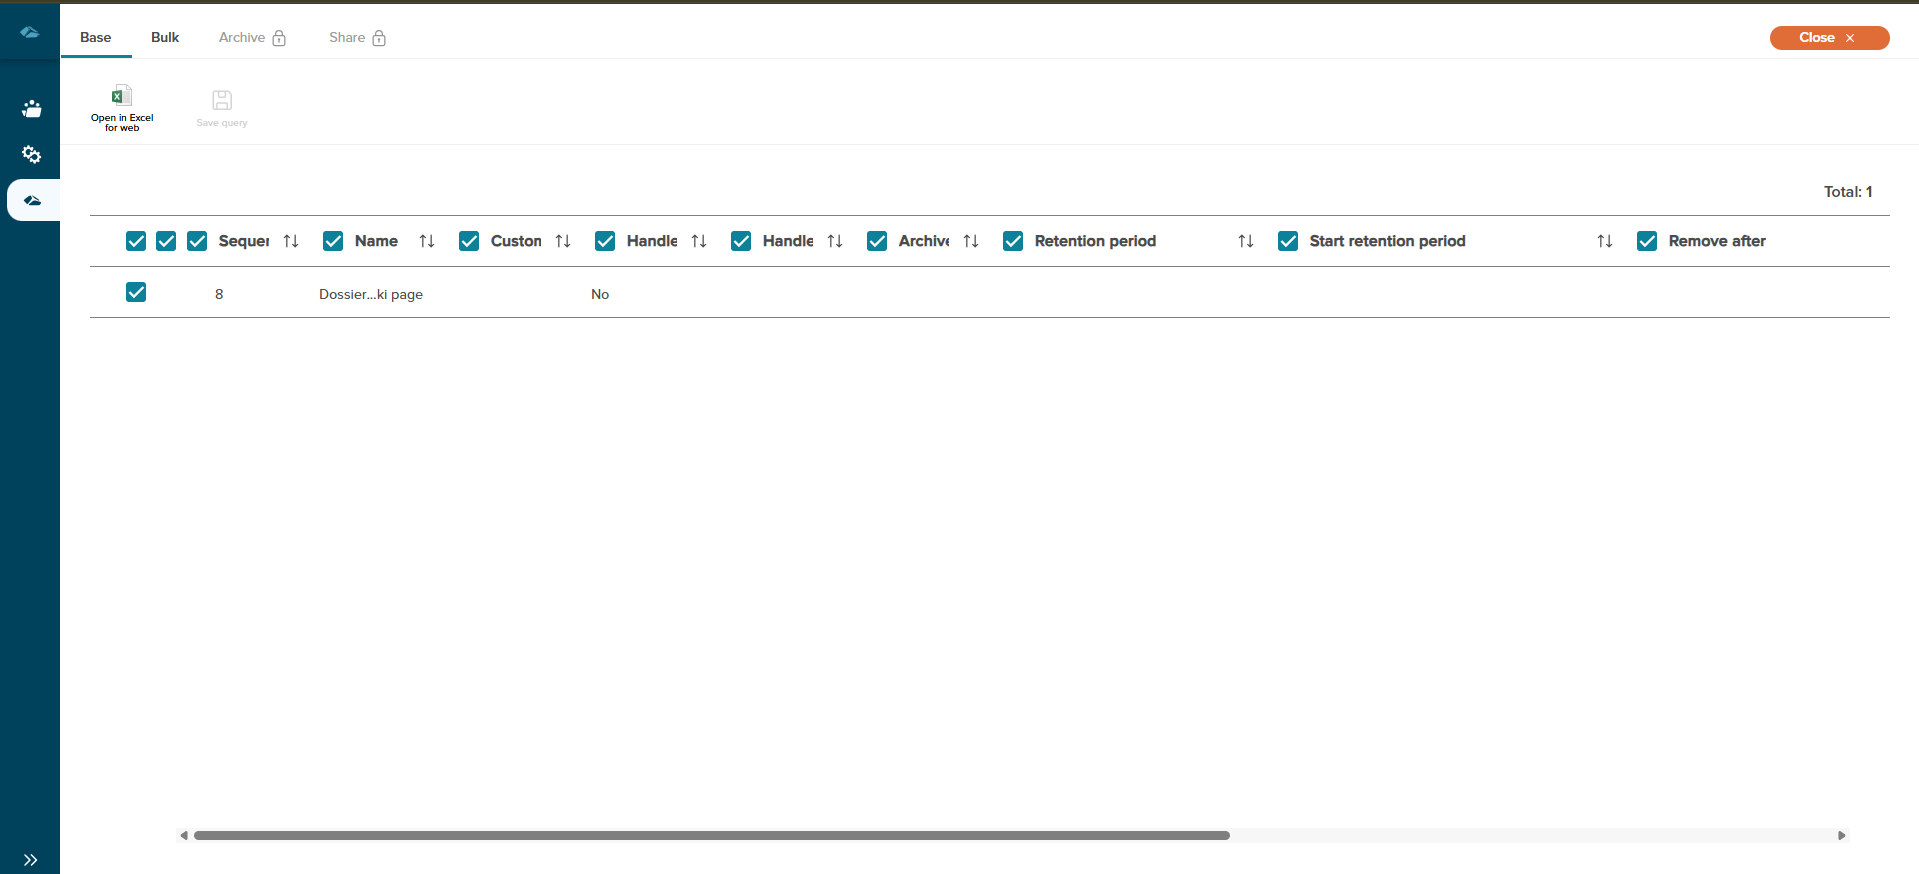Toggle the Start retention period checkbox
Screen dimensions: 1919x874
point(1288,241)
